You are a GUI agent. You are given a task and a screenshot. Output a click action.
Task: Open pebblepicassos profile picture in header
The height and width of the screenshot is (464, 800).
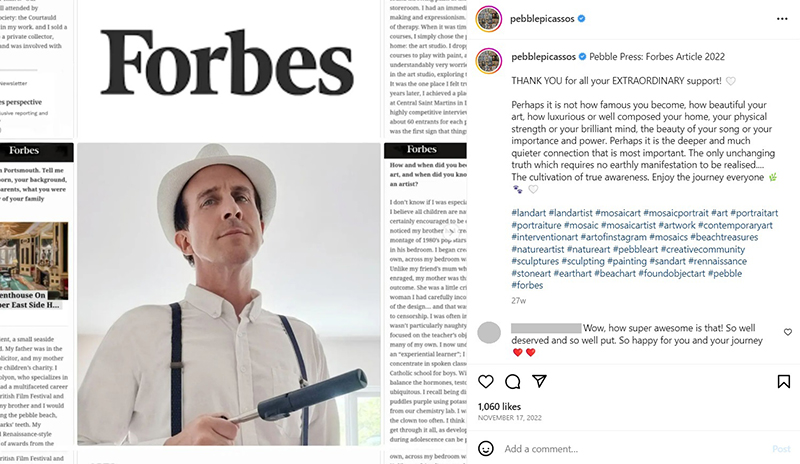(x=489, y=19)
